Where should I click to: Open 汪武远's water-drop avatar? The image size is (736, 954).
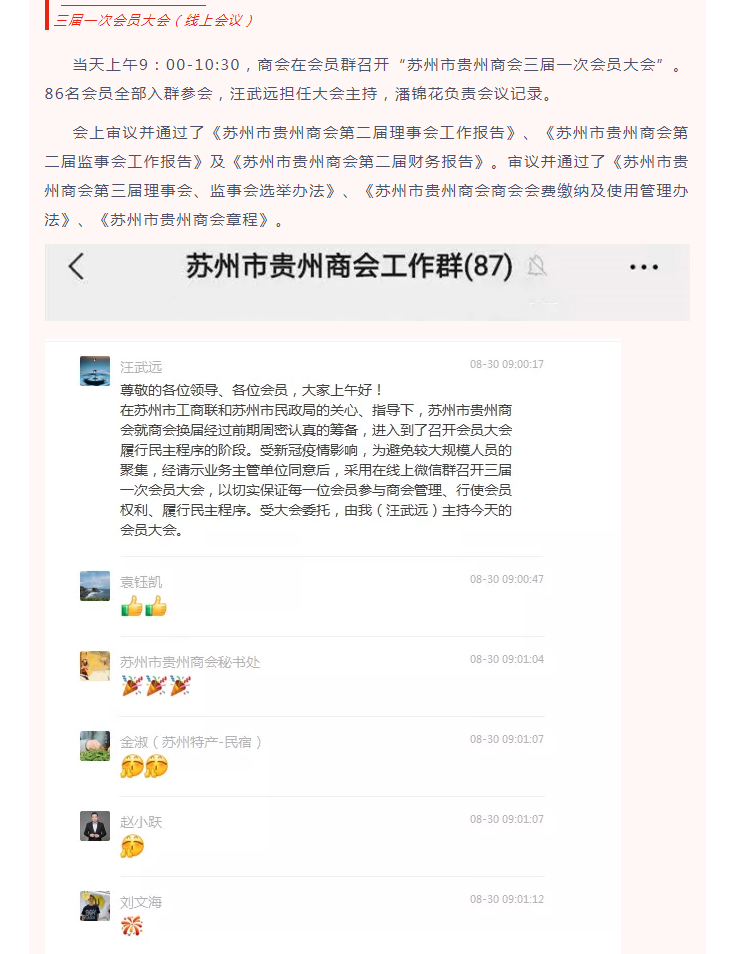[x=95, y=371]
